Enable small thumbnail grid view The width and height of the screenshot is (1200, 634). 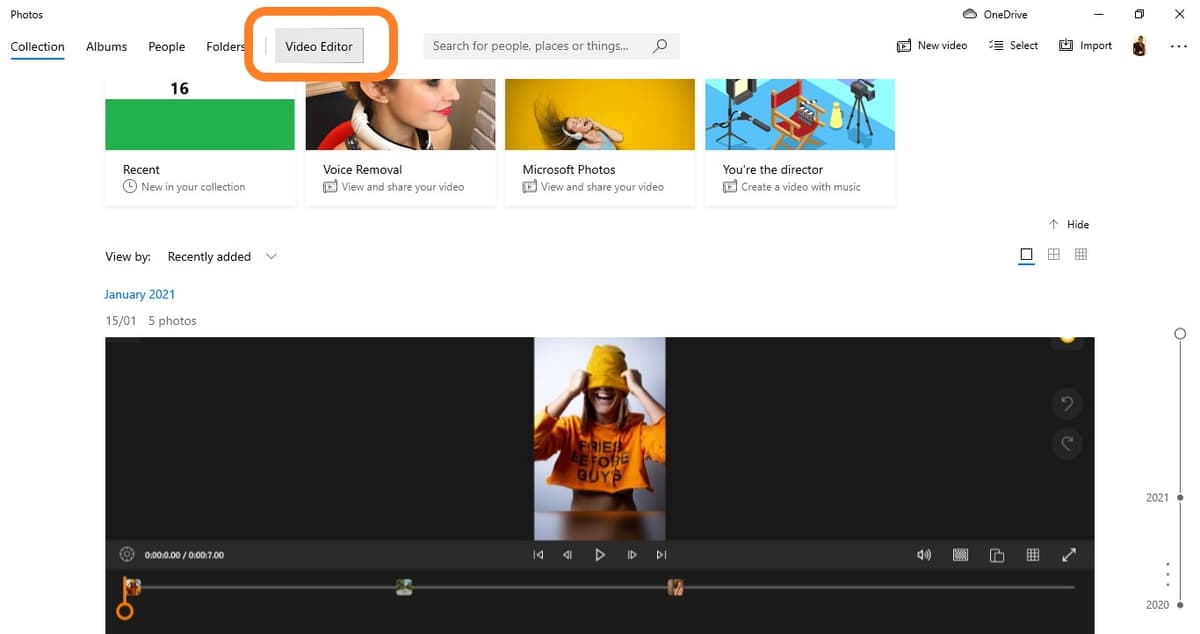(1081, 254)
